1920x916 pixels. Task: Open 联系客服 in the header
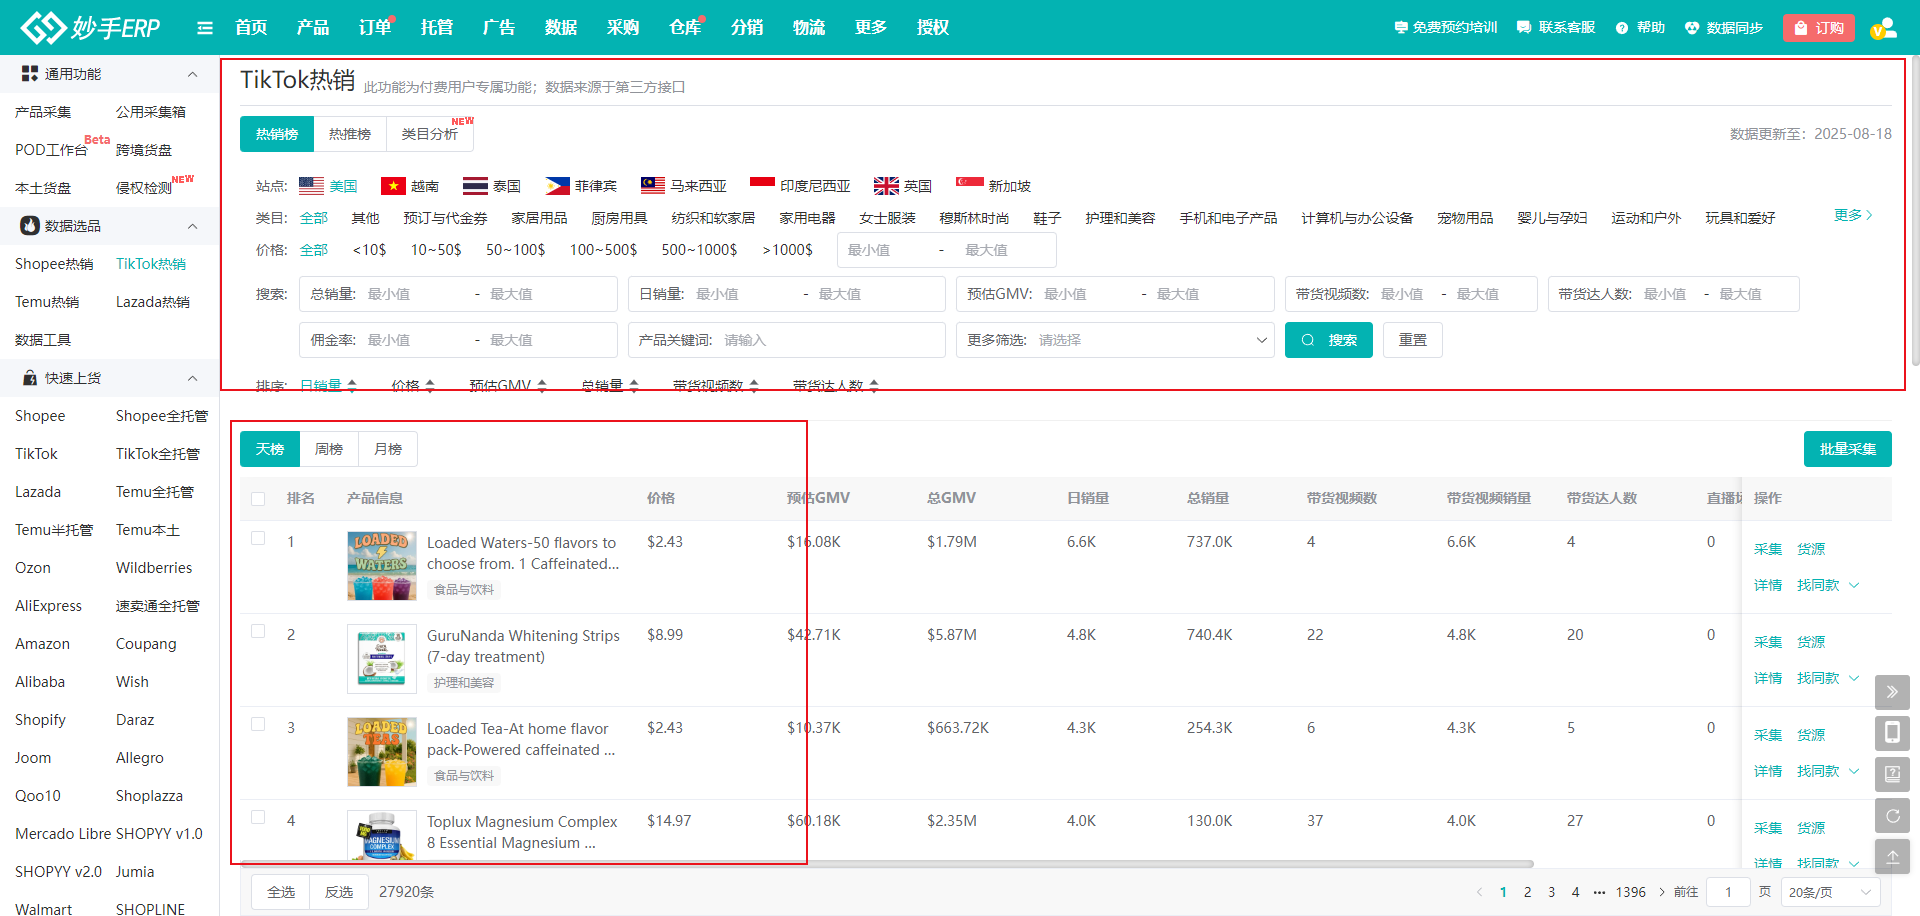pyautogui.click(x=1556, y=28)
